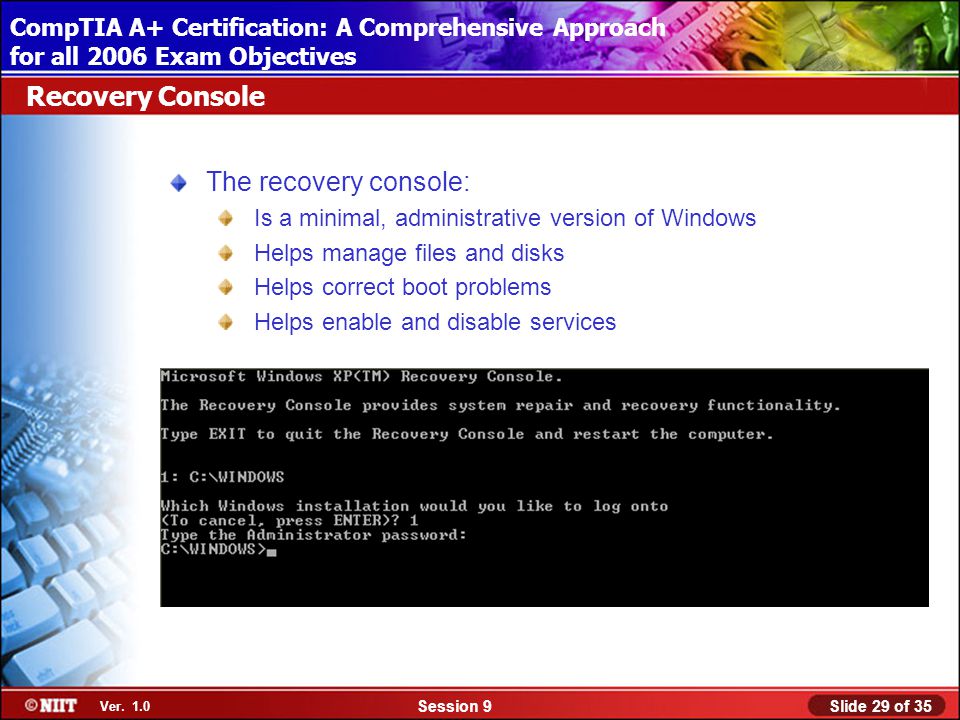Select 'Helps correct boot problems' bullet text

[x=402, y=287]
